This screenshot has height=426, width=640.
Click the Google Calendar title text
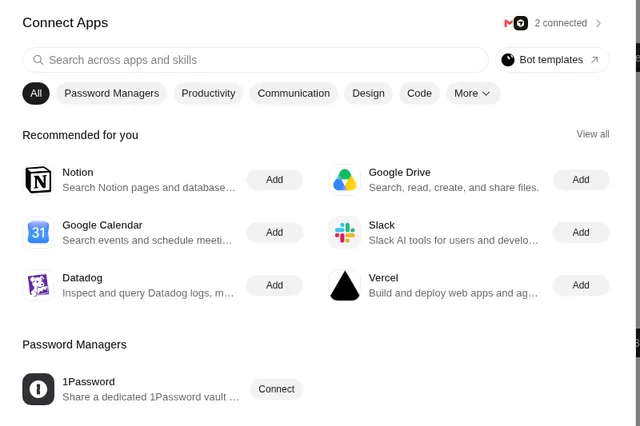[102, 225]
